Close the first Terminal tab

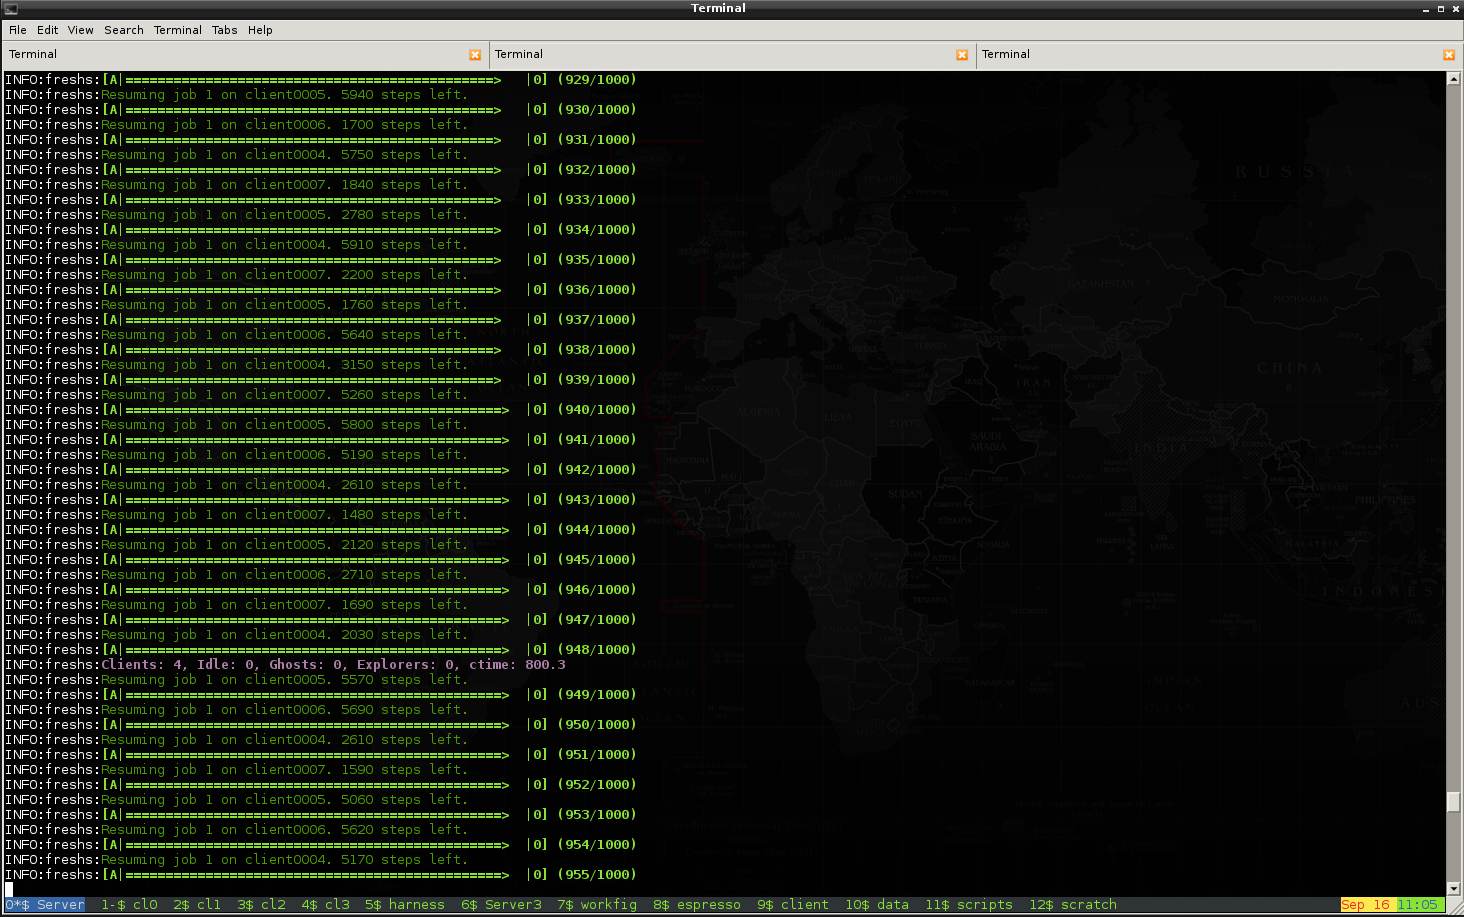pyautogui.click(x=475, y=55)
